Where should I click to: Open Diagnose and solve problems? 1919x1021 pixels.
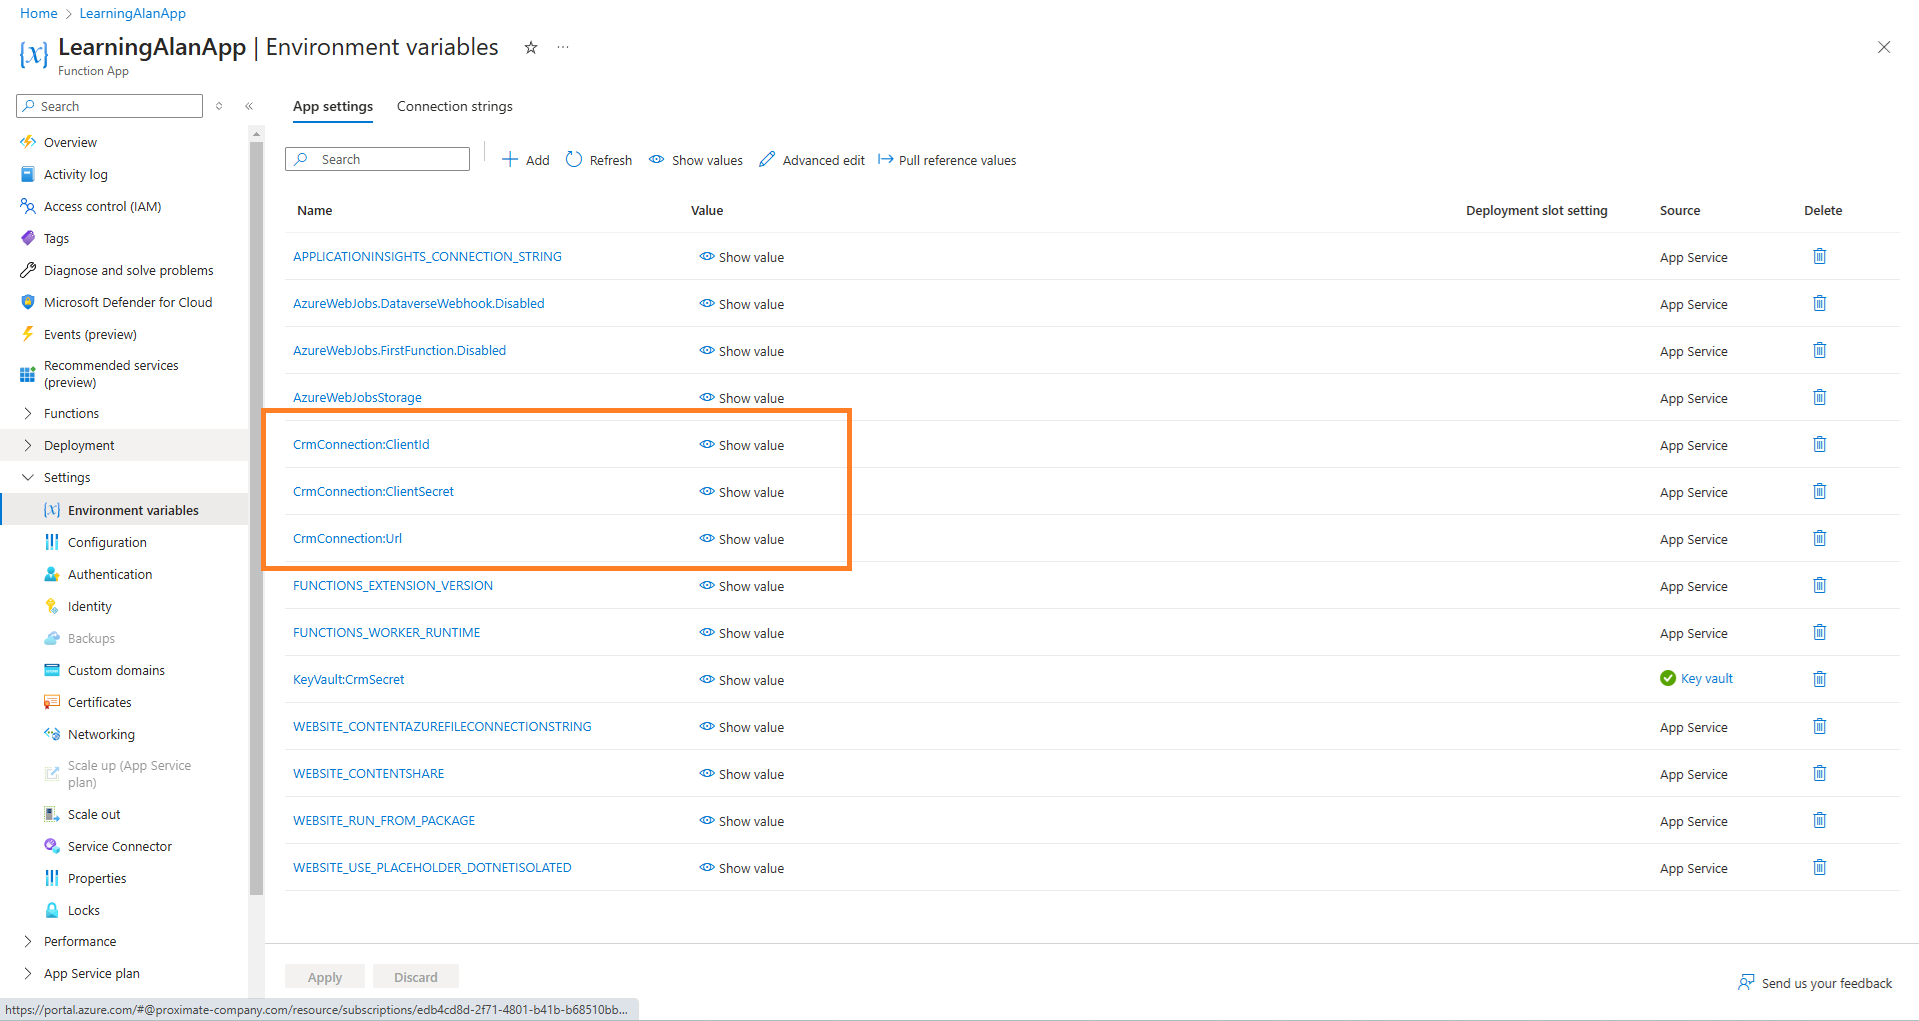coord(128,269)
